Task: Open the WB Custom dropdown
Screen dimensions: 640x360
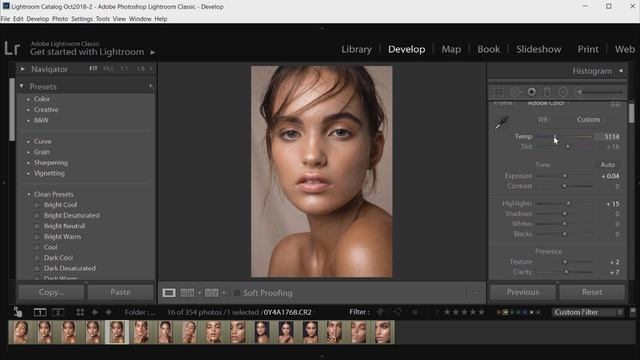Action: tap(591, 120)
